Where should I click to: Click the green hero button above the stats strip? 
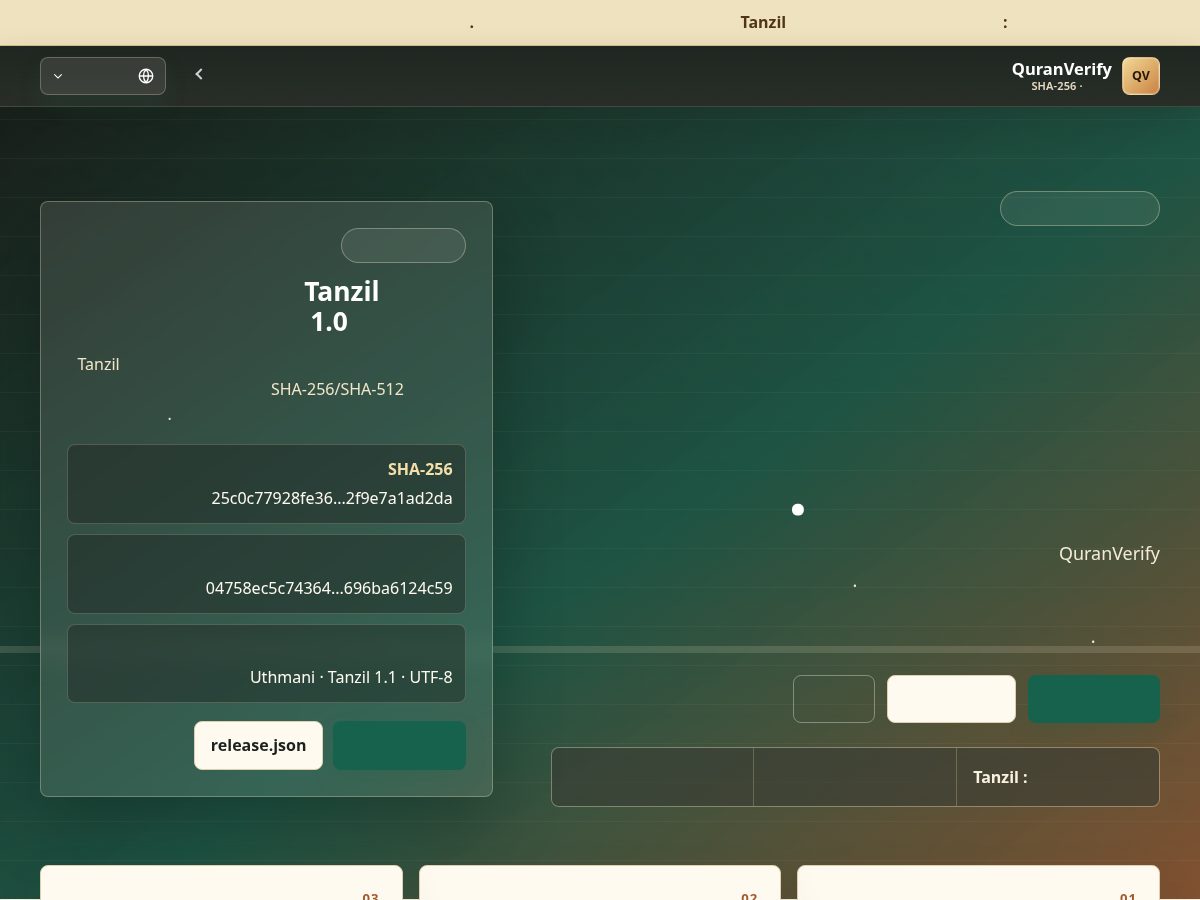[x=1094, y=699]
